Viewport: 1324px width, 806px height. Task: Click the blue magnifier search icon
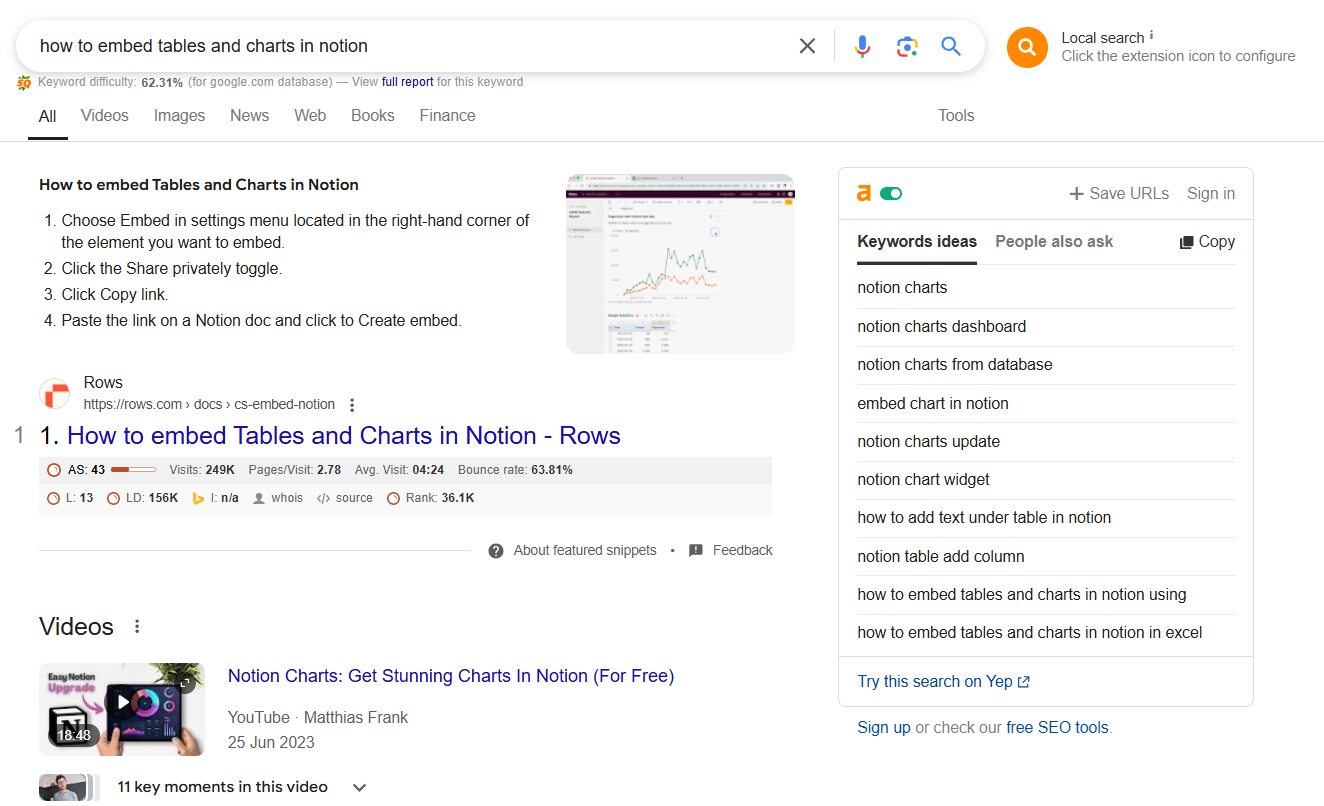pos(951,46)
